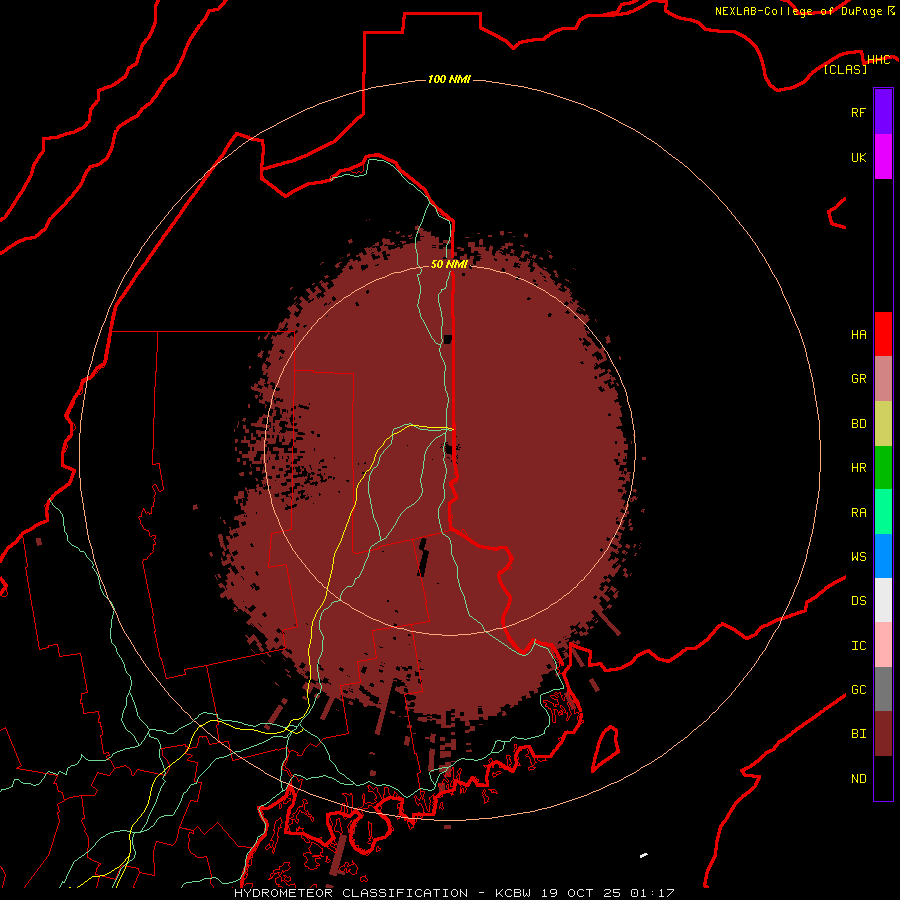The width and height of the screenshot is (900, 900).
Task: Click the "ND" legend label
Action: tap(858, 779)
